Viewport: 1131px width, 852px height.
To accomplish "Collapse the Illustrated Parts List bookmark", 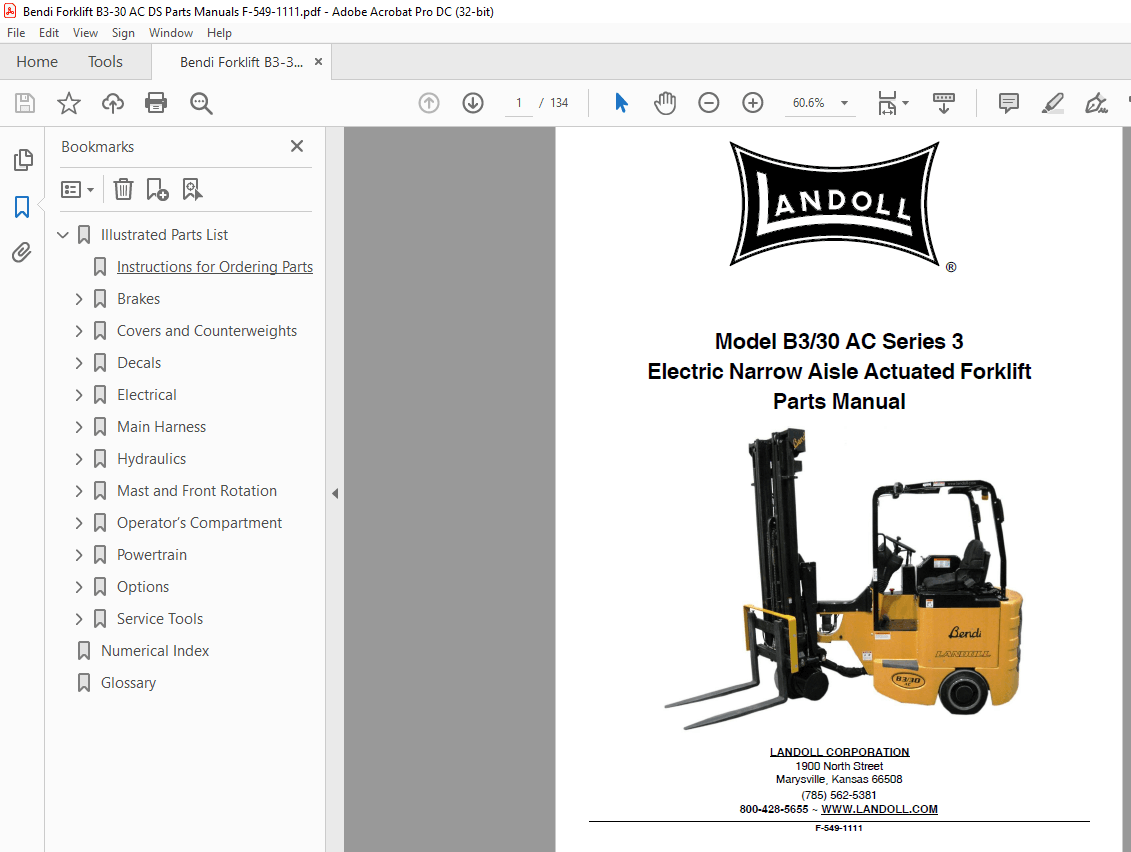I will [x=63, y=234].
